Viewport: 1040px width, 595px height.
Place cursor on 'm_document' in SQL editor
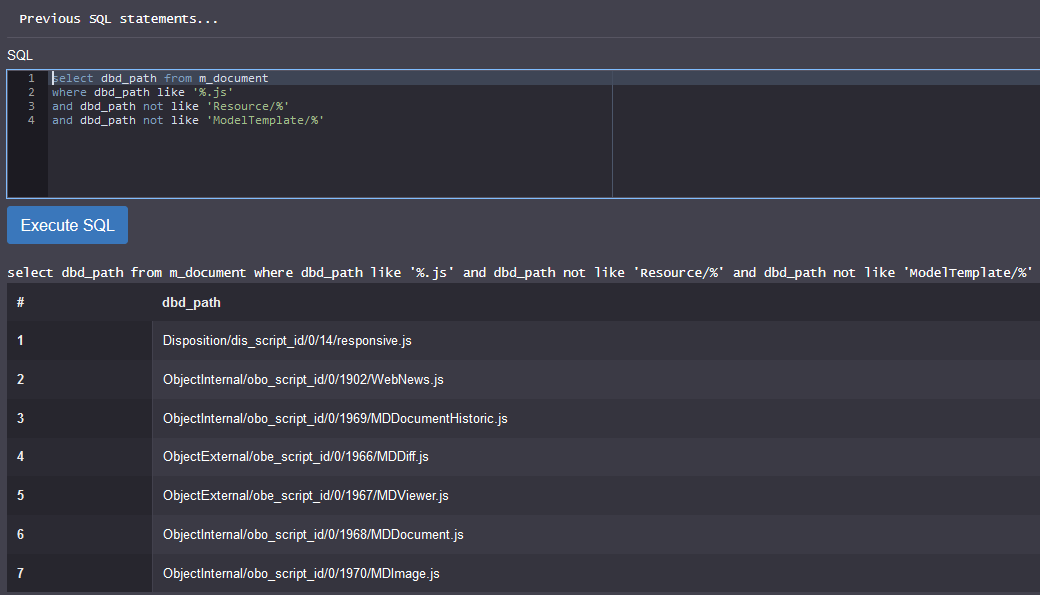point(234,78)
